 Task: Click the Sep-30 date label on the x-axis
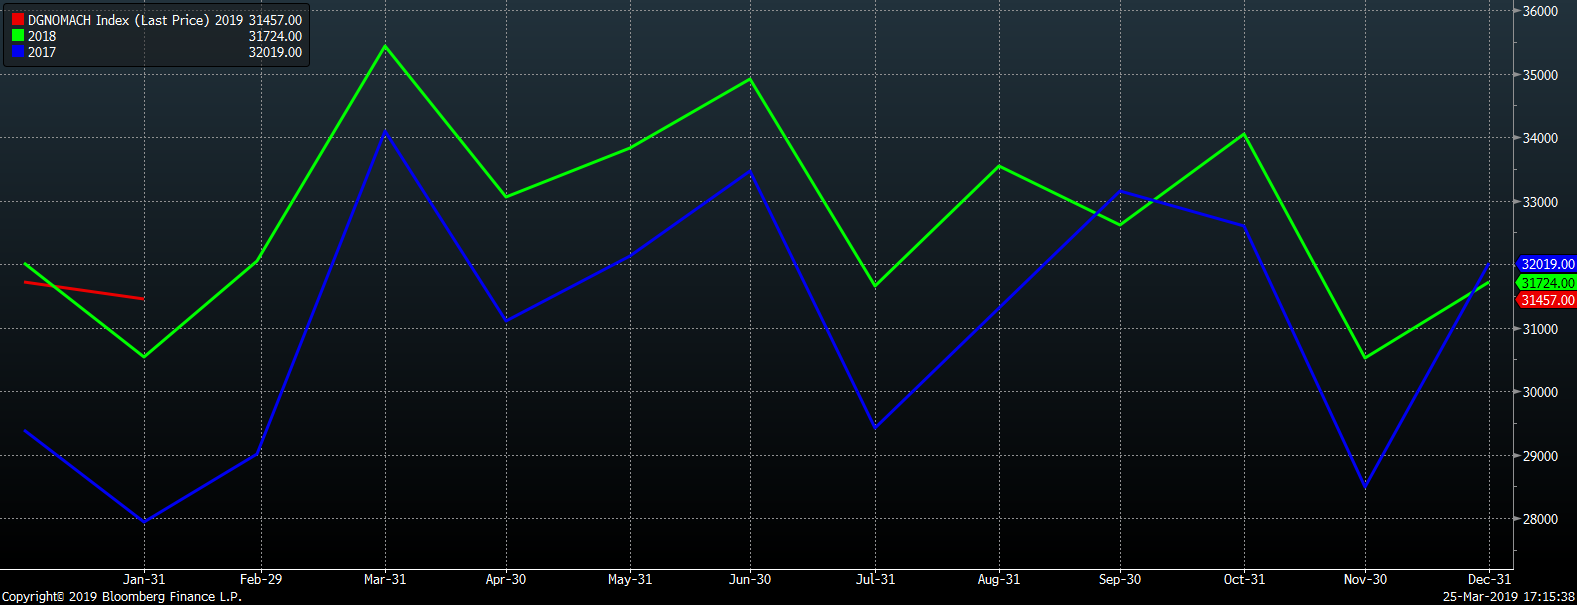click(1119, 579)
